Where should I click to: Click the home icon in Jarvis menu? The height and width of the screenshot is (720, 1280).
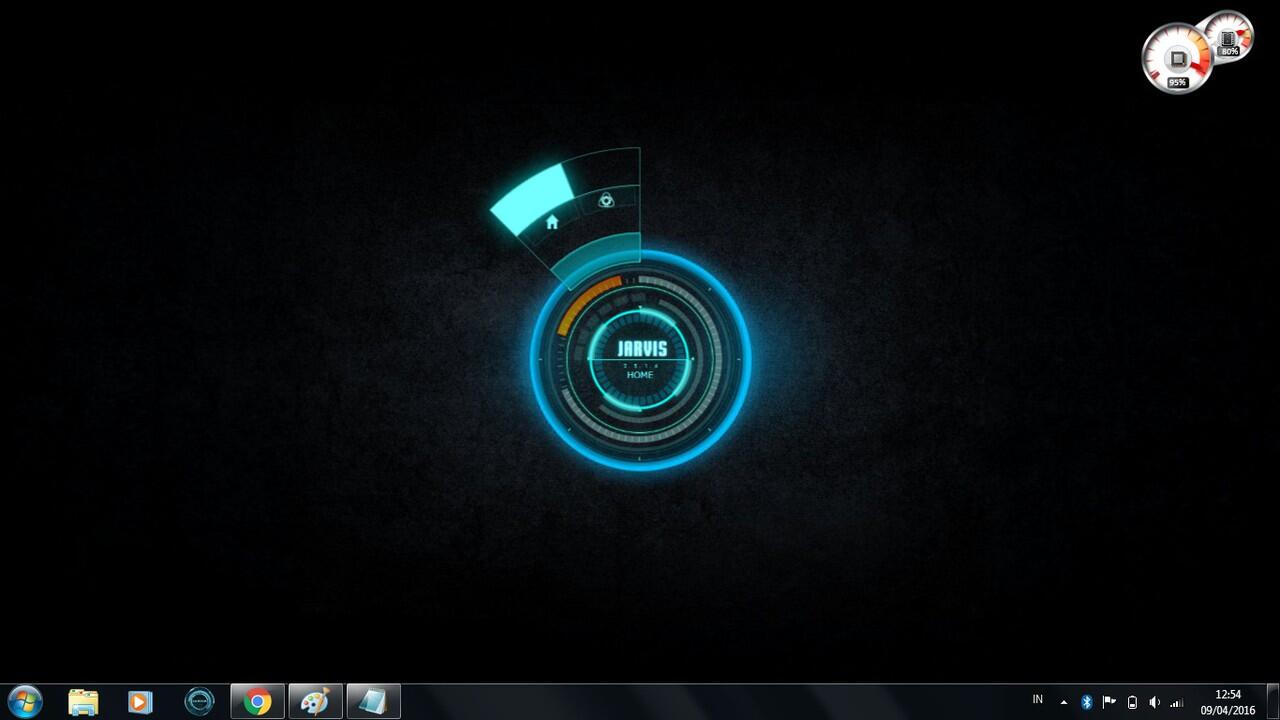[x=552, y=222]
